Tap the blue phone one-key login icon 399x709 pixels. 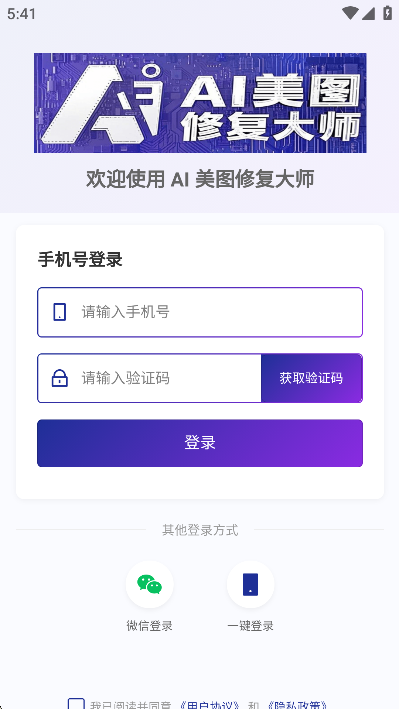pos(250,584)
